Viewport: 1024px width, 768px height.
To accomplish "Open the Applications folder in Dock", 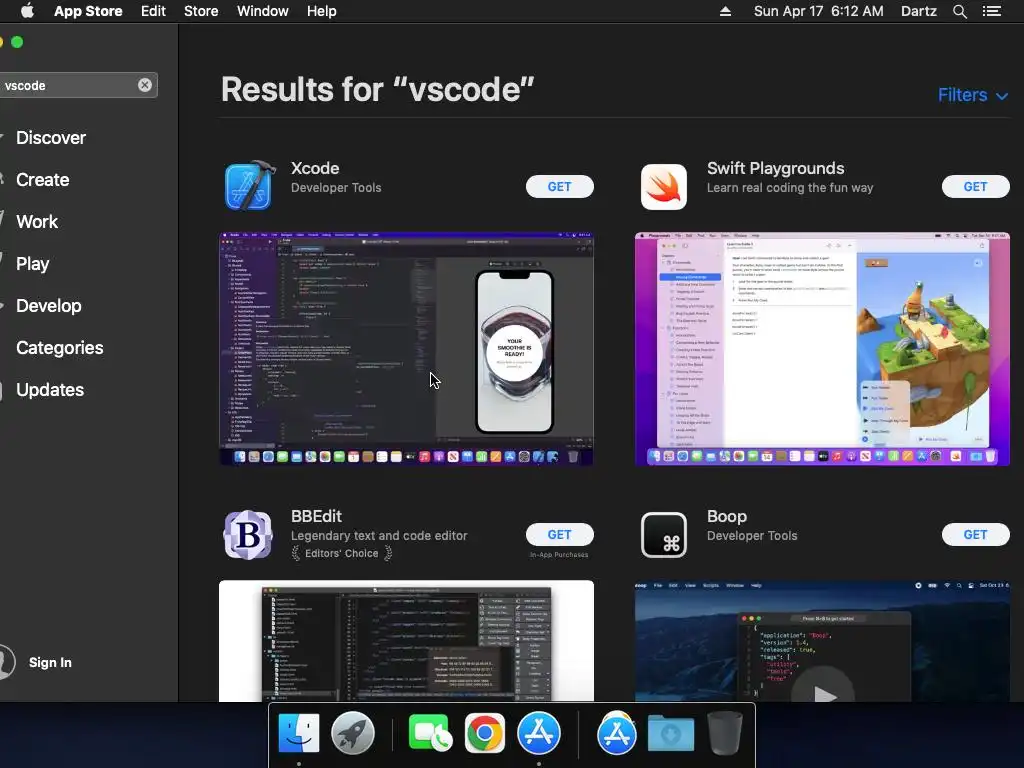I will (x=616, y=733).
